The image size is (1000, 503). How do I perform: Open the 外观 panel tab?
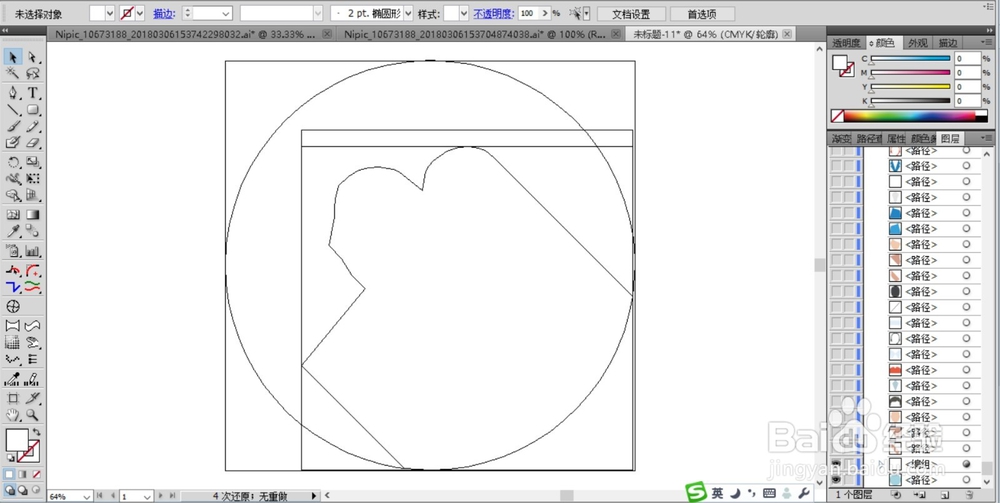pos(918,43)
